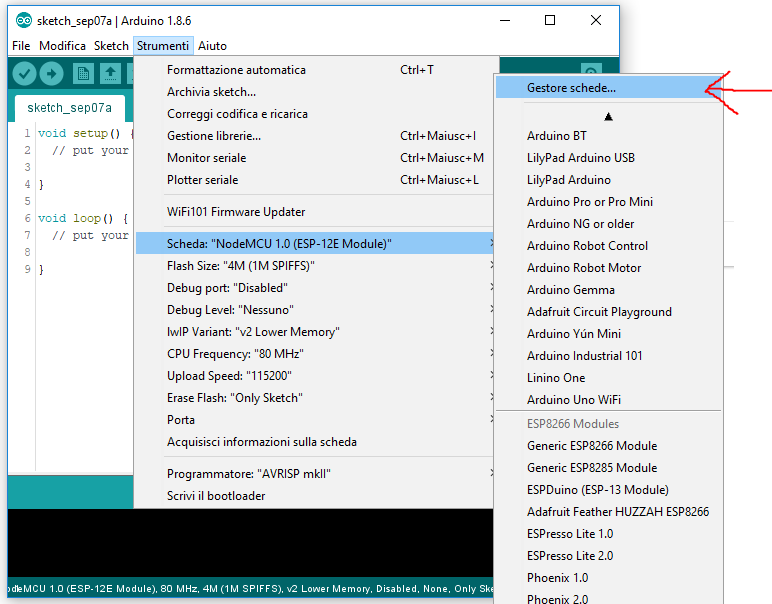Viewport: 772px width, 604px height.
Task: Select Arduino Yún Mini board
Action: (x=609, y=334)
